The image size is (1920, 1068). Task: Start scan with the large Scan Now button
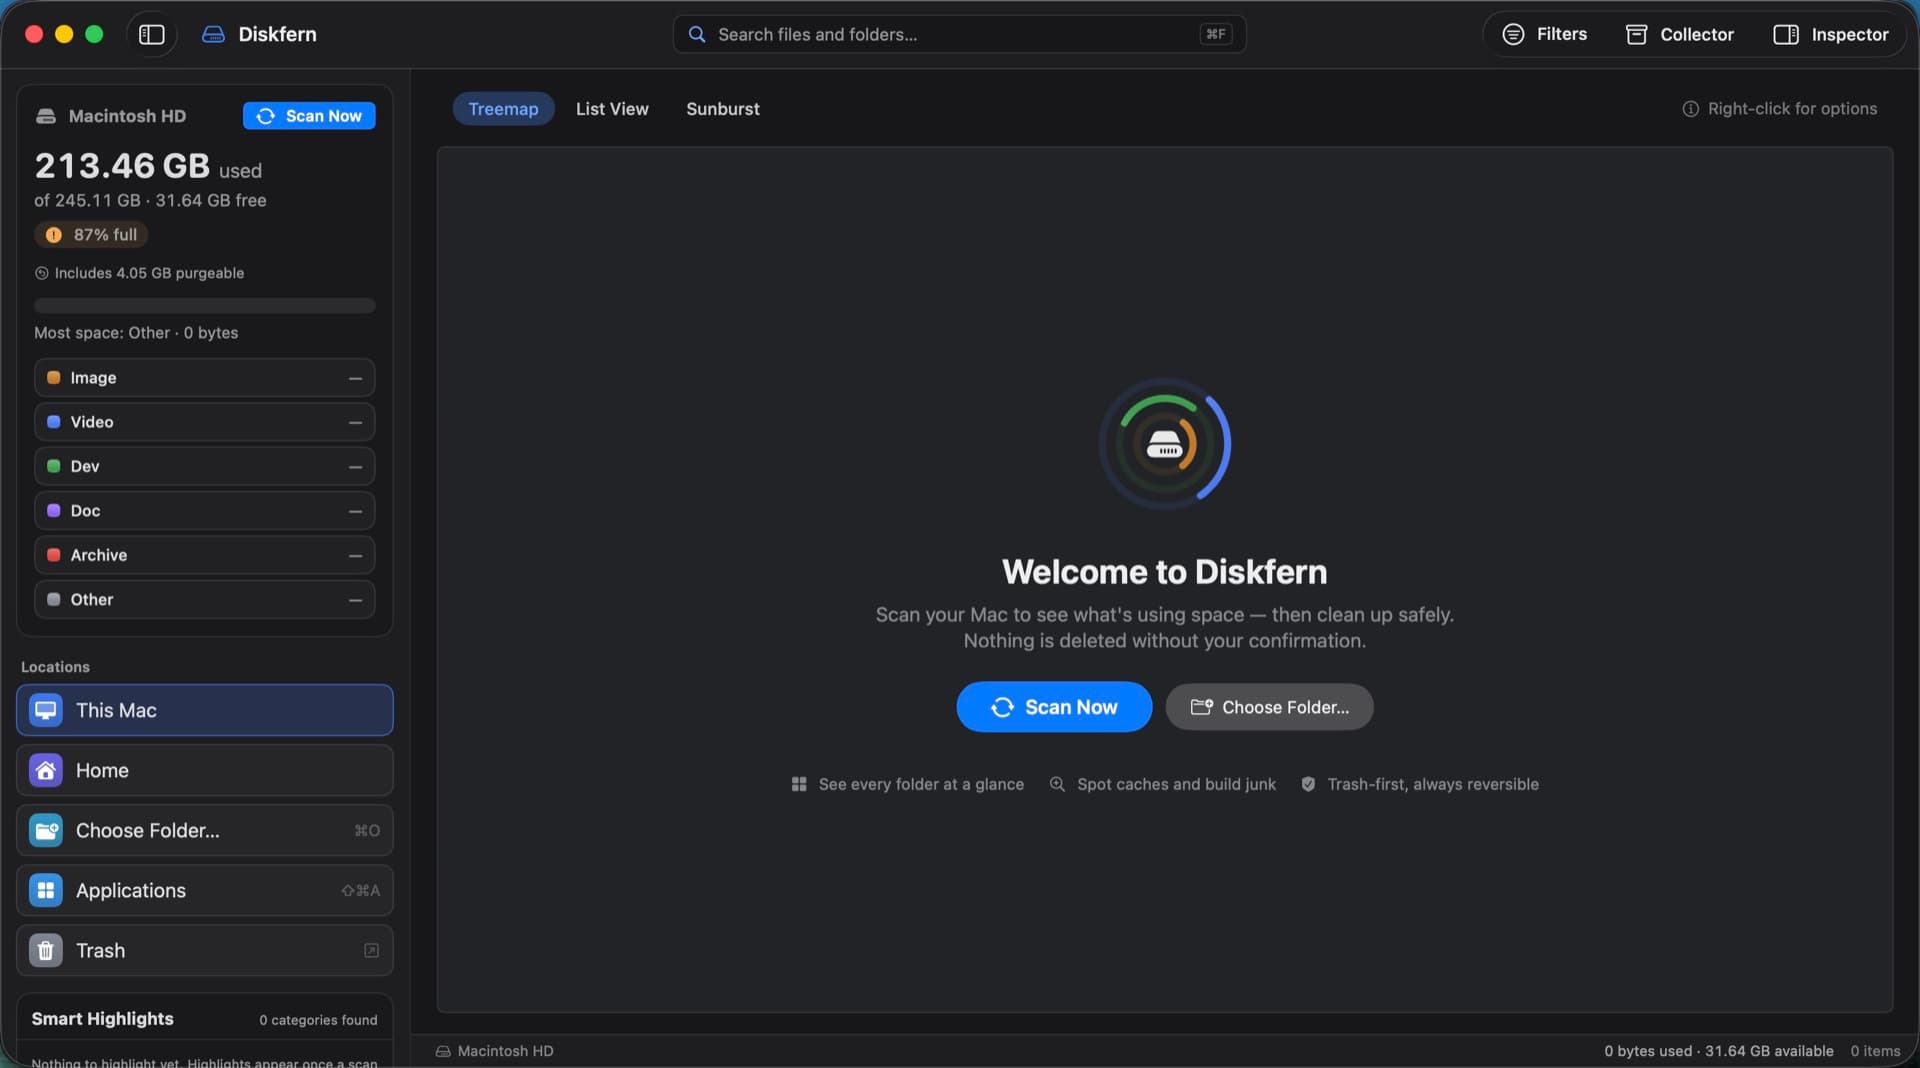pyautogui.click(x=1054, y=707)
